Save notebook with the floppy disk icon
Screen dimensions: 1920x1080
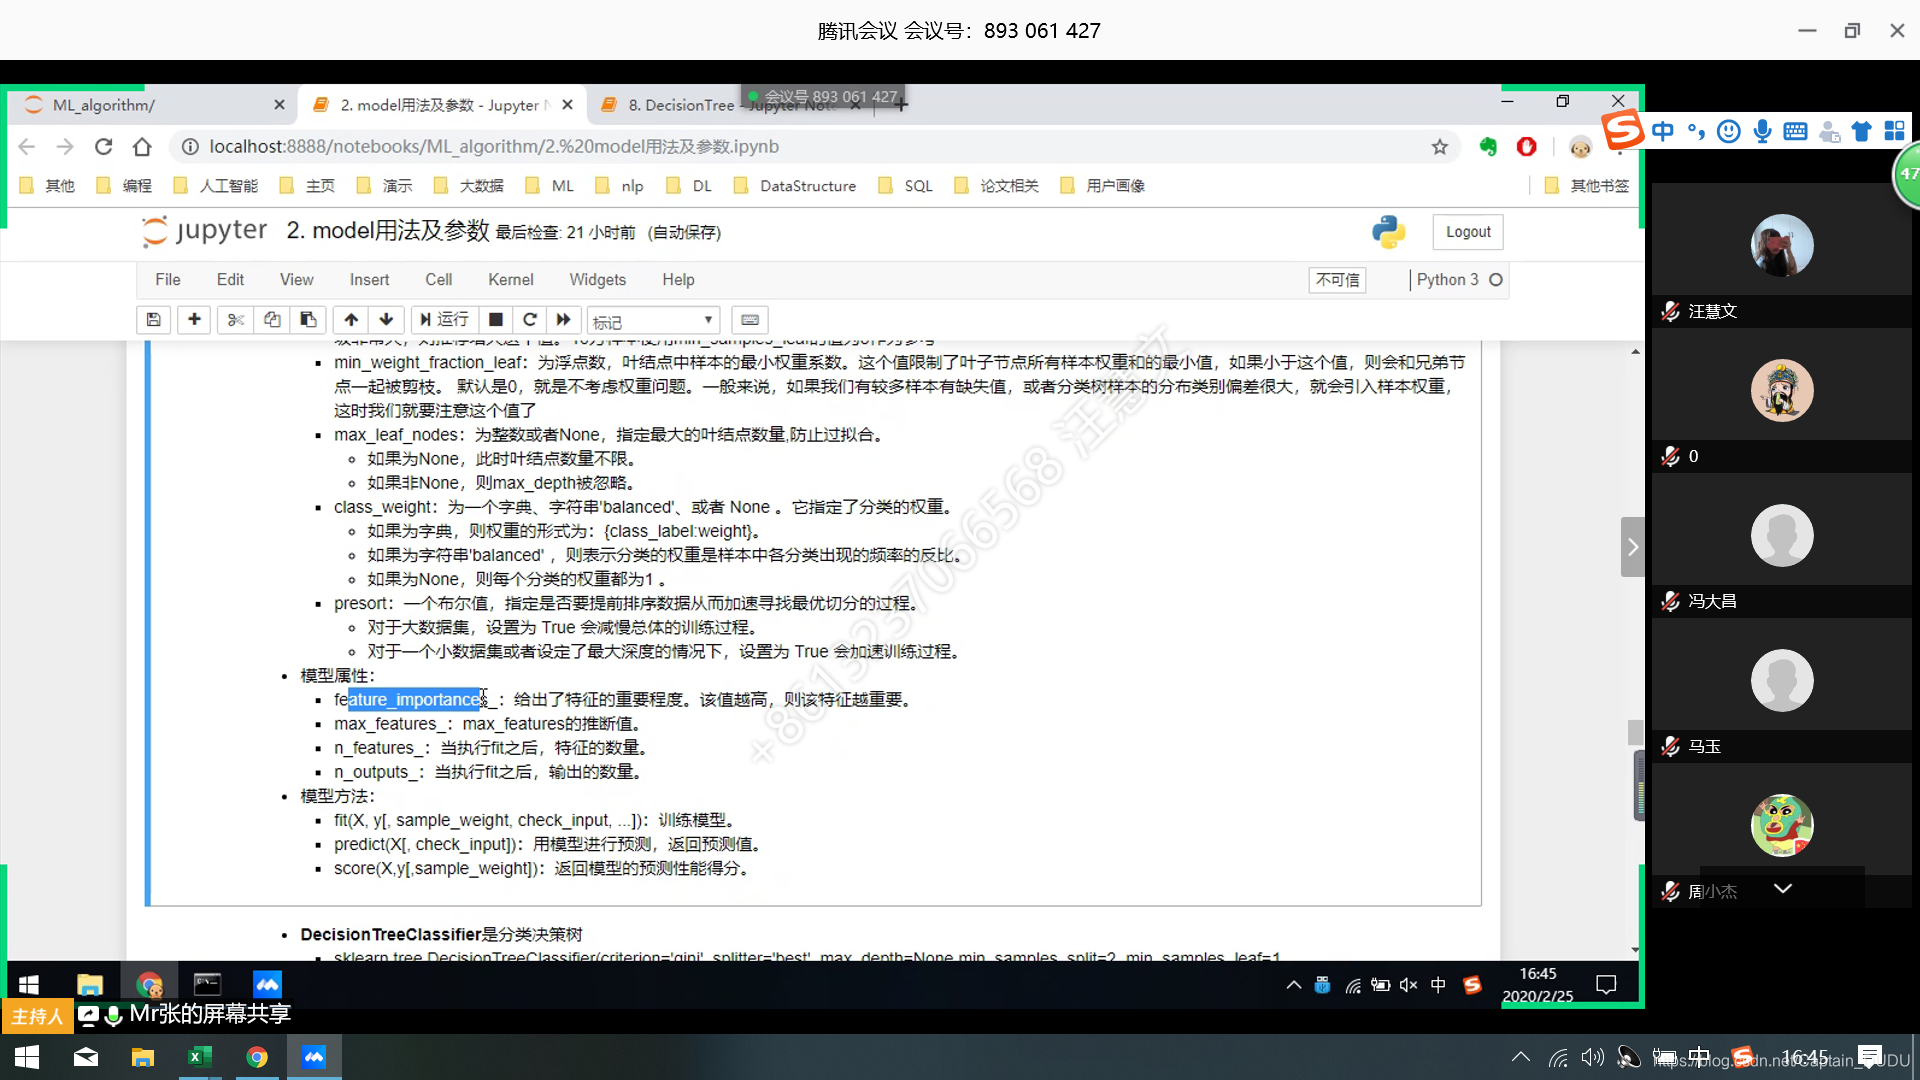tap(153, 320)
